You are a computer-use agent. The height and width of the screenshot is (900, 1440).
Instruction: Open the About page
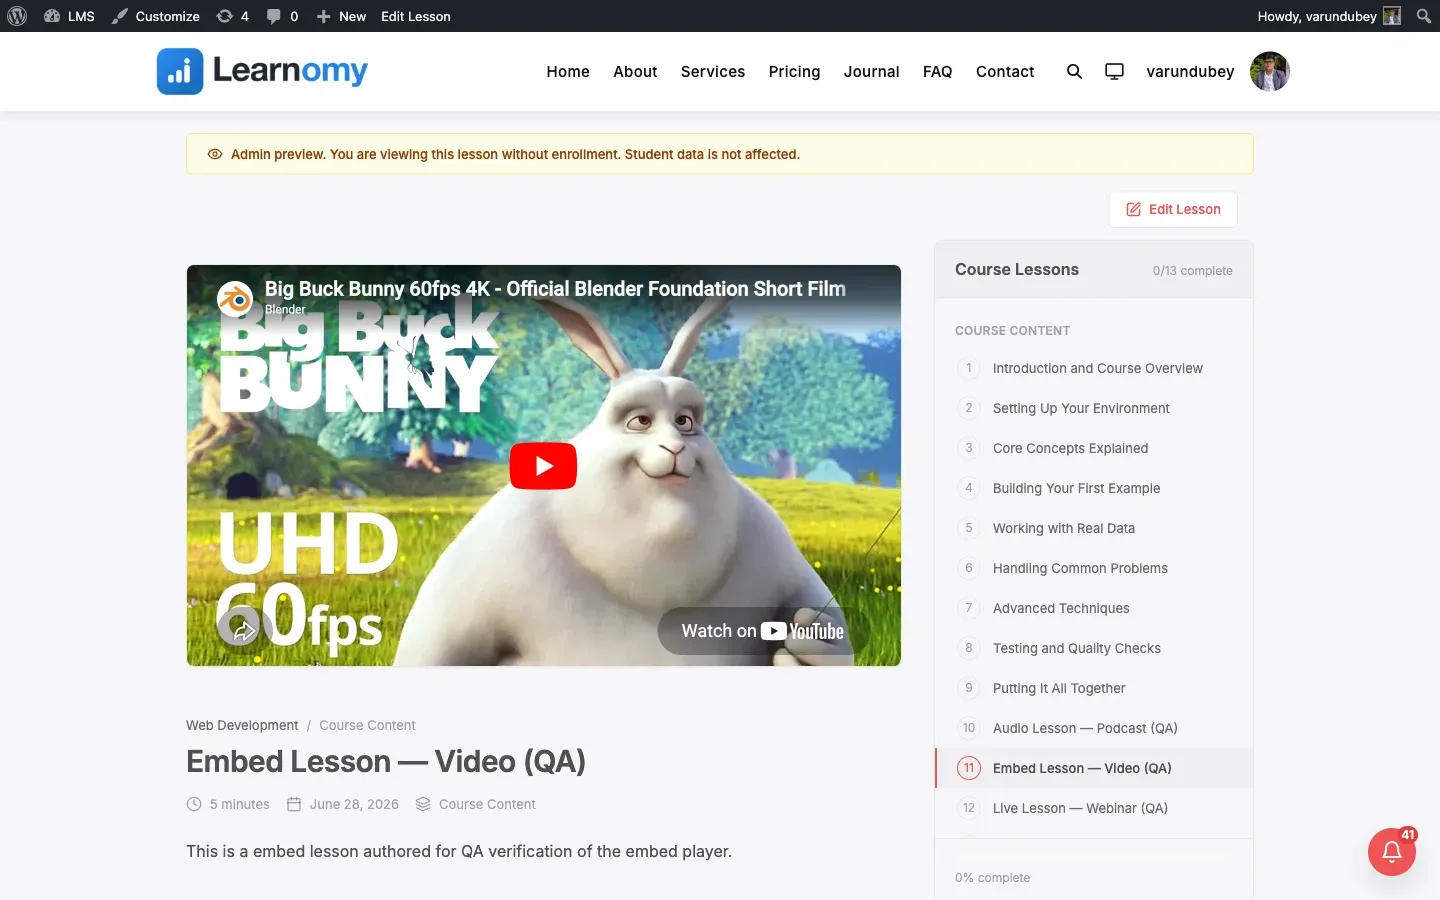pos(635,72)
